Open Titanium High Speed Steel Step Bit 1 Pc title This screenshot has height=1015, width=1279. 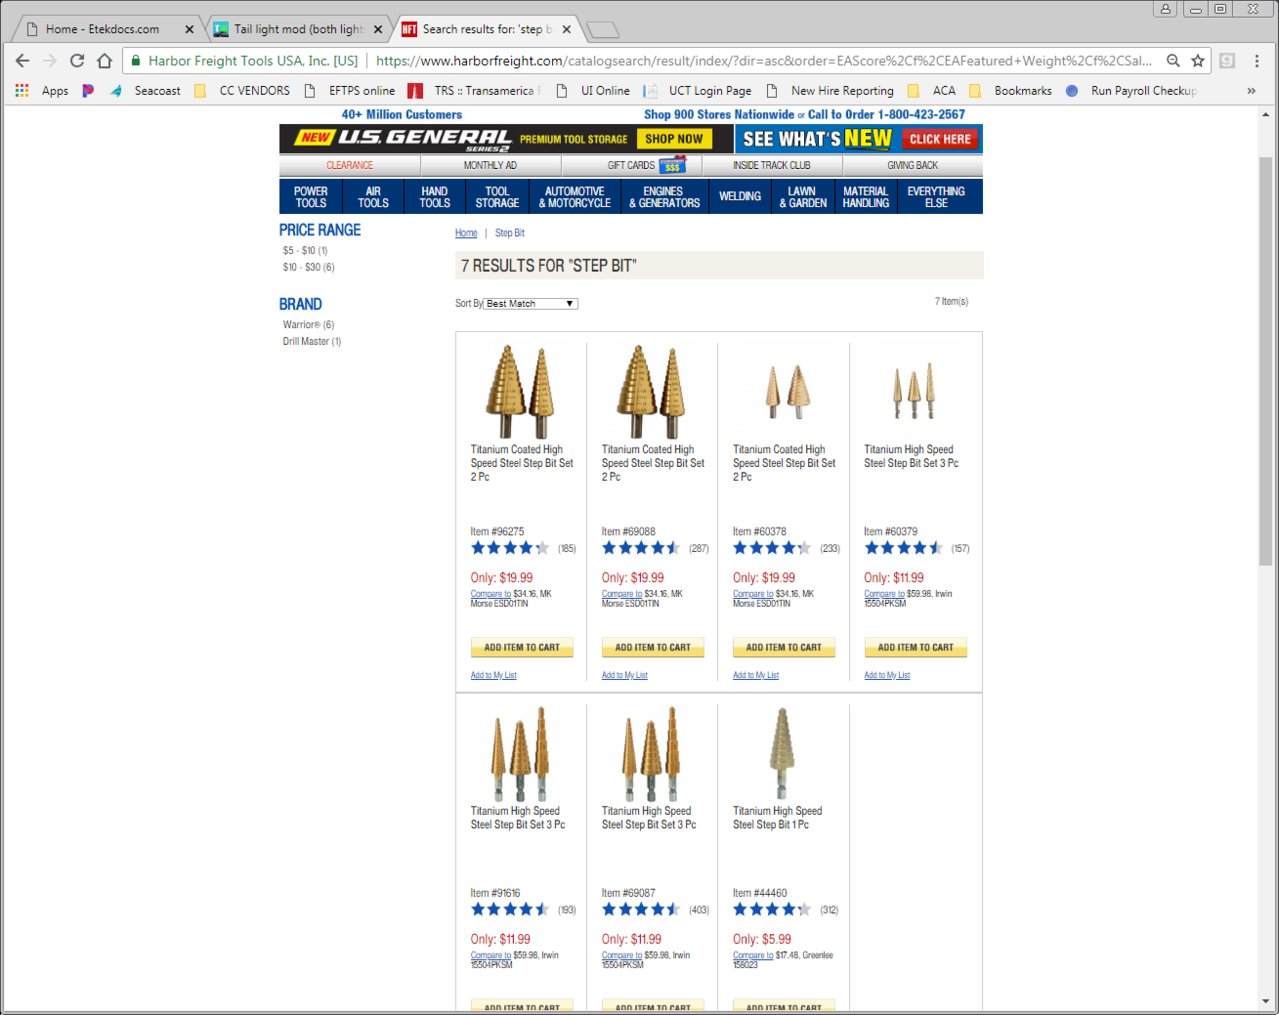(777, 818)
